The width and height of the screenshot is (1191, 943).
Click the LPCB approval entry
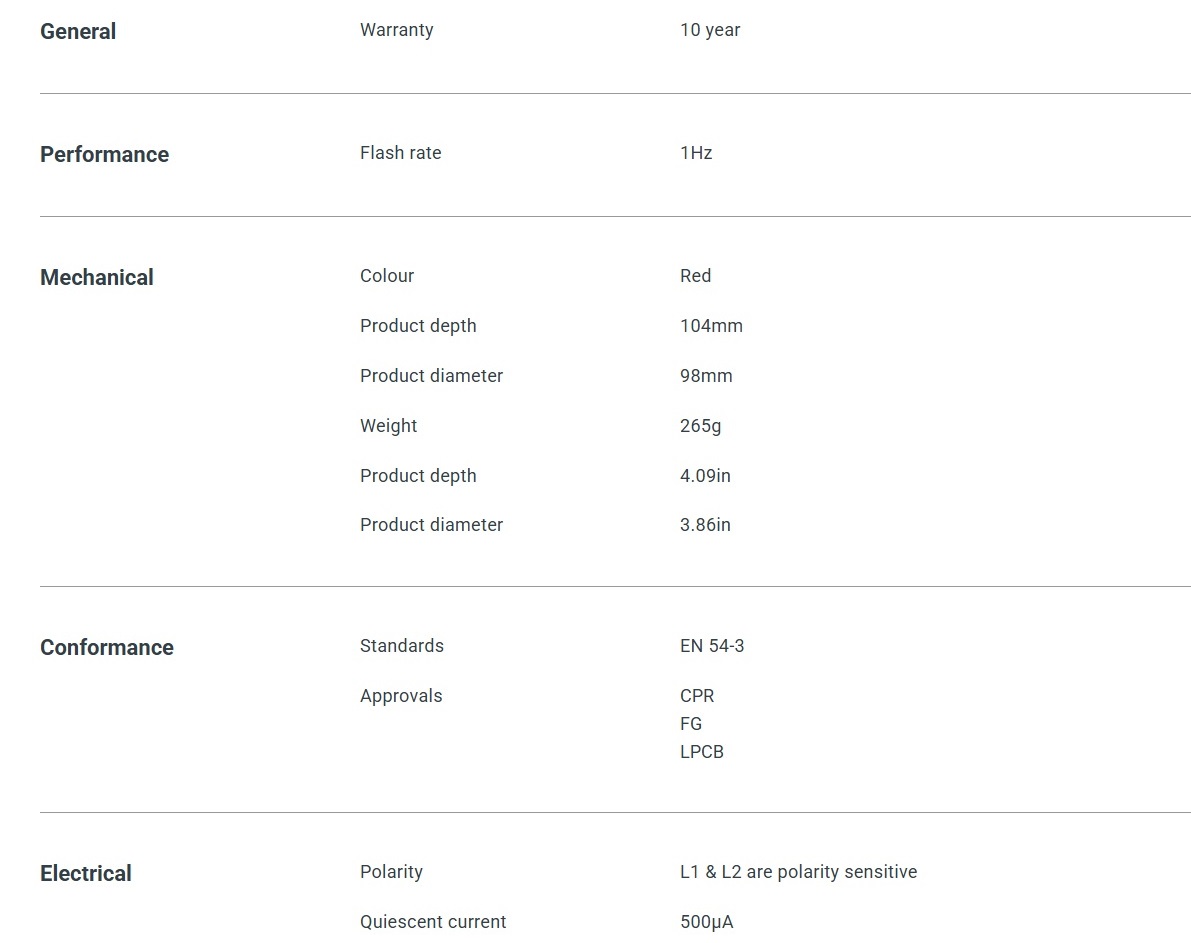[x=701, y=751]
